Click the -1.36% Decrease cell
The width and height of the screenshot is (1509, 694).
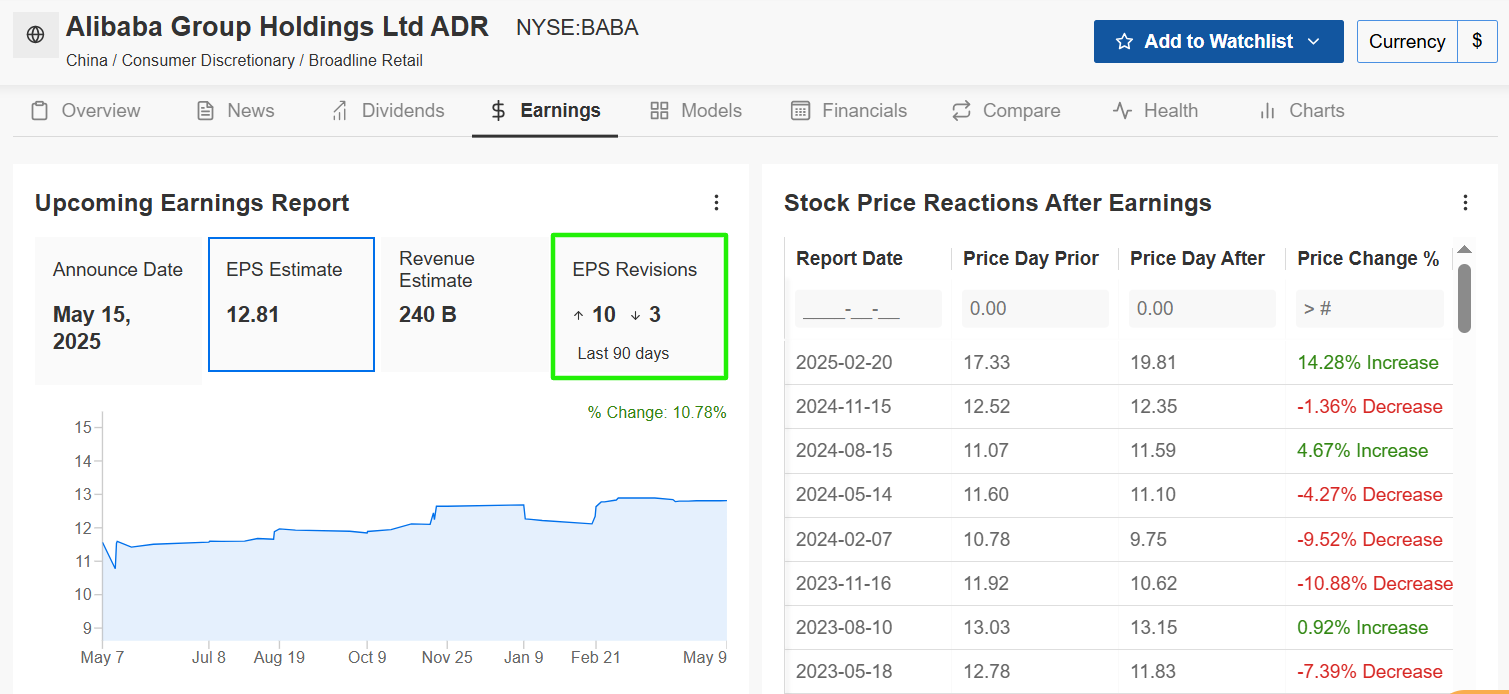(x=1370, y=407)
